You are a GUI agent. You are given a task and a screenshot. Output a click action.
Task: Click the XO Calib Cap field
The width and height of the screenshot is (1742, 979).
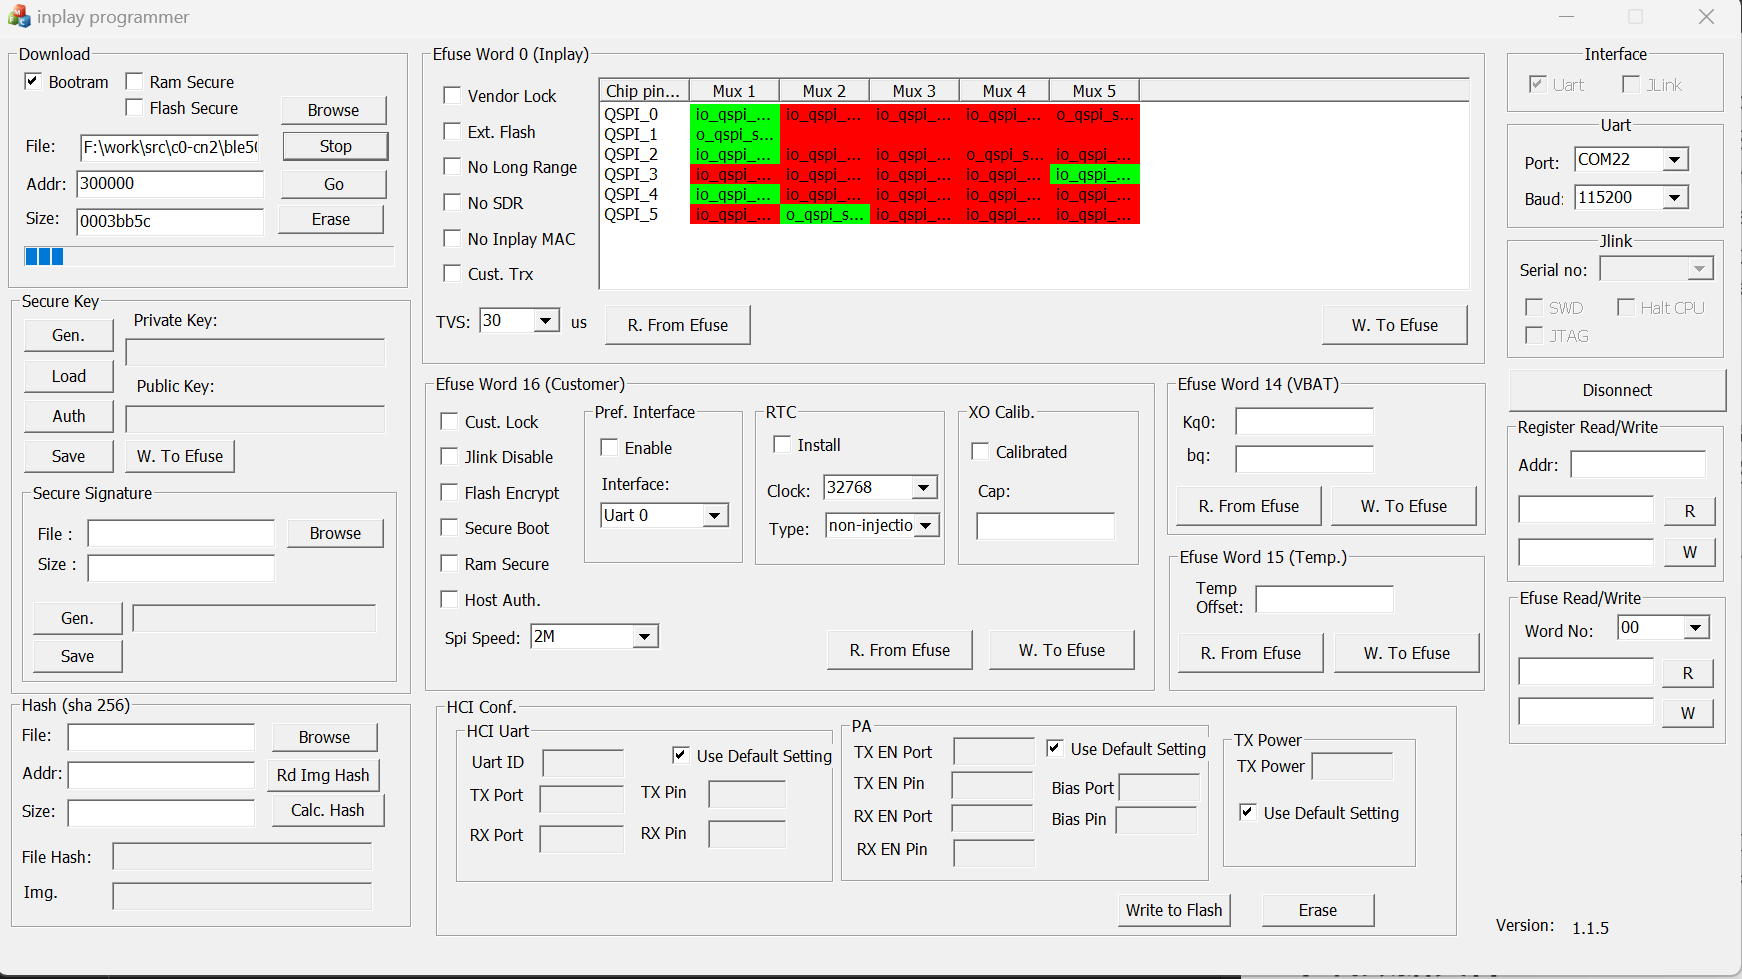coord(1045,526)
